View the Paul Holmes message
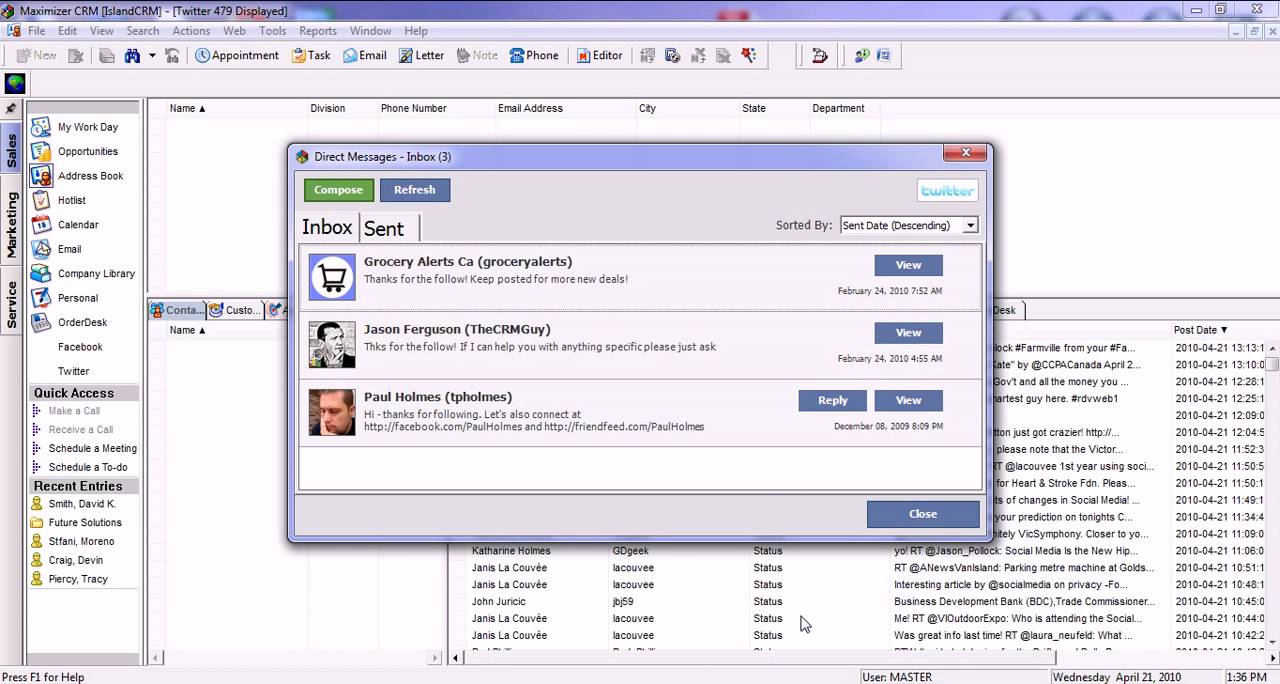 coord(908,400)
